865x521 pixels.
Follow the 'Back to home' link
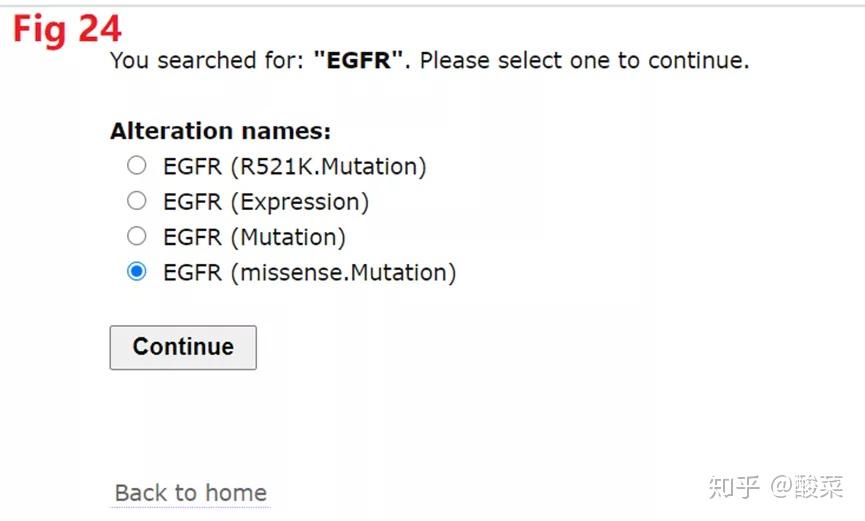[x=190, y=493]
